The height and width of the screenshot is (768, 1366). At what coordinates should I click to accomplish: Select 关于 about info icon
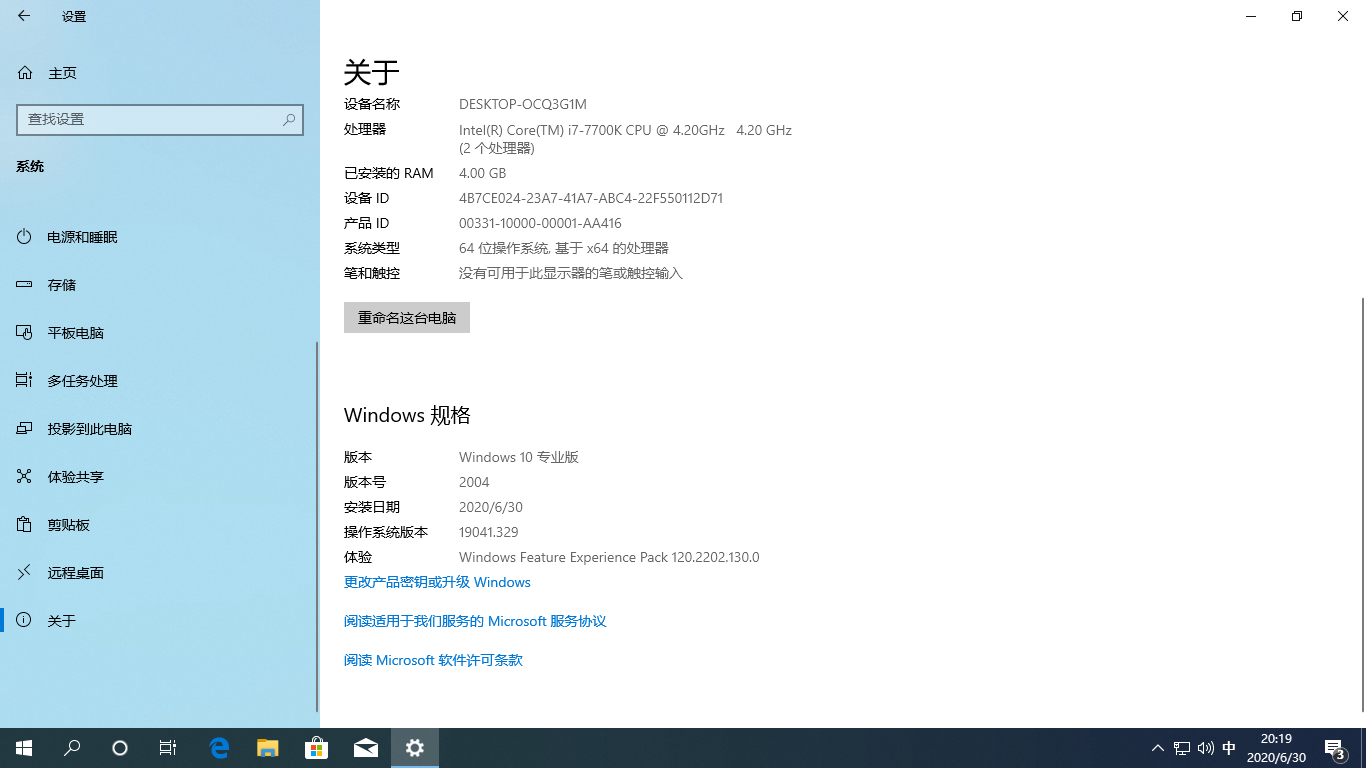click(x=25, y=621)
